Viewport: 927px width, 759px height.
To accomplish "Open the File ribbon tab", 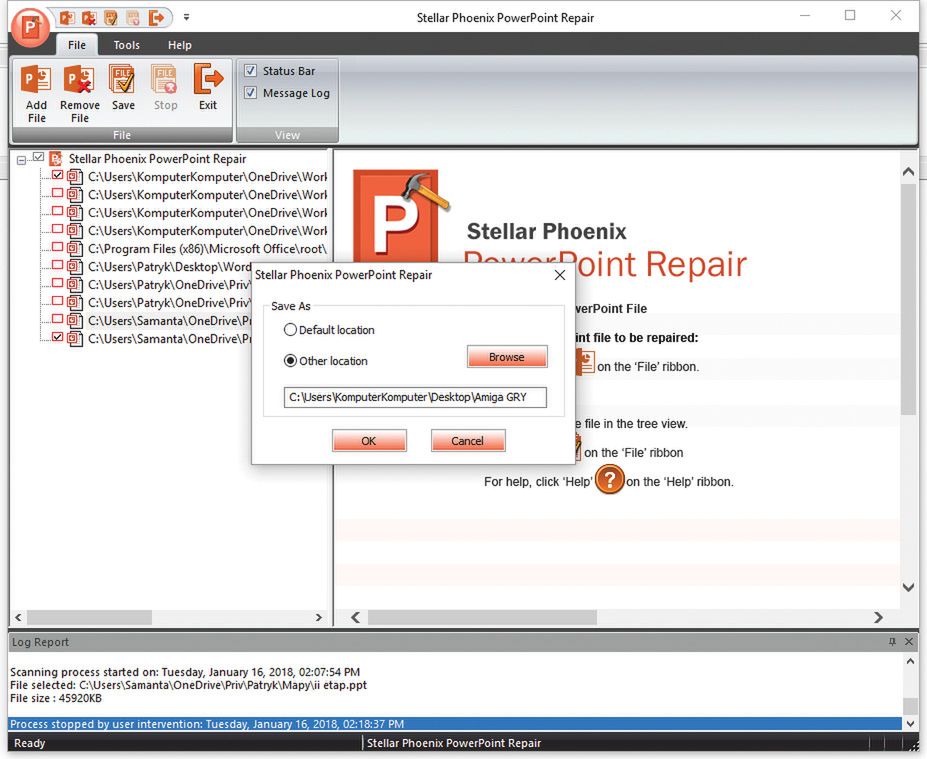I will pos(76,45).
